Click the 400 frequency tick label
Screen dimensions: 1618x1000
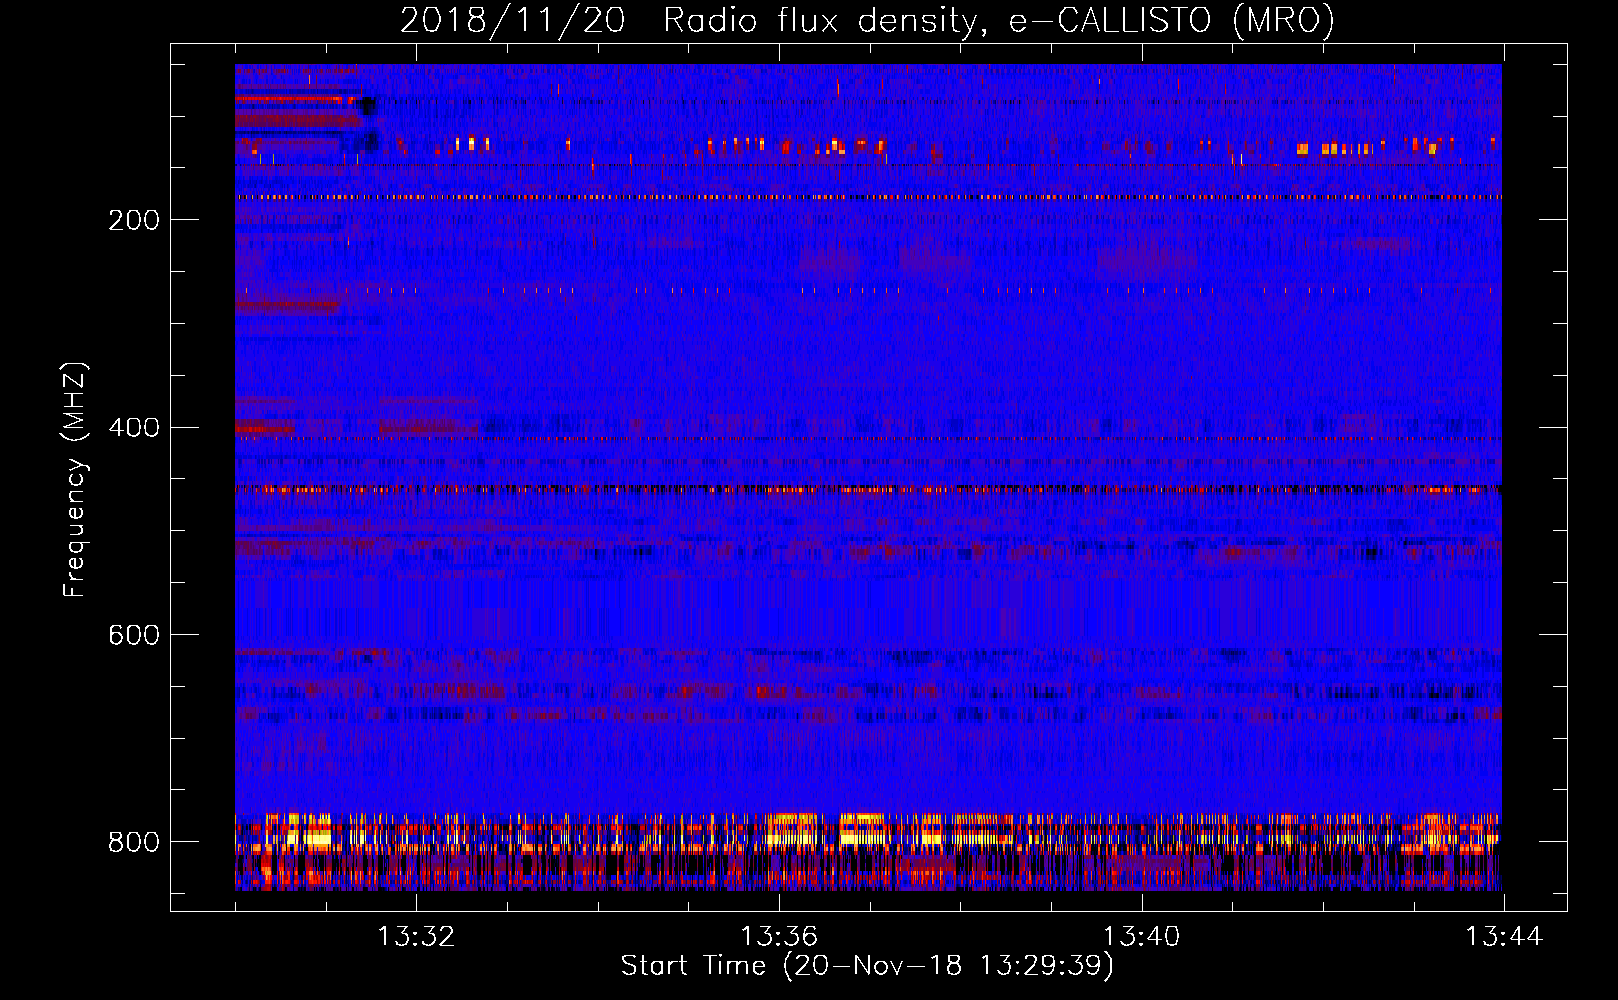[134, 428]
